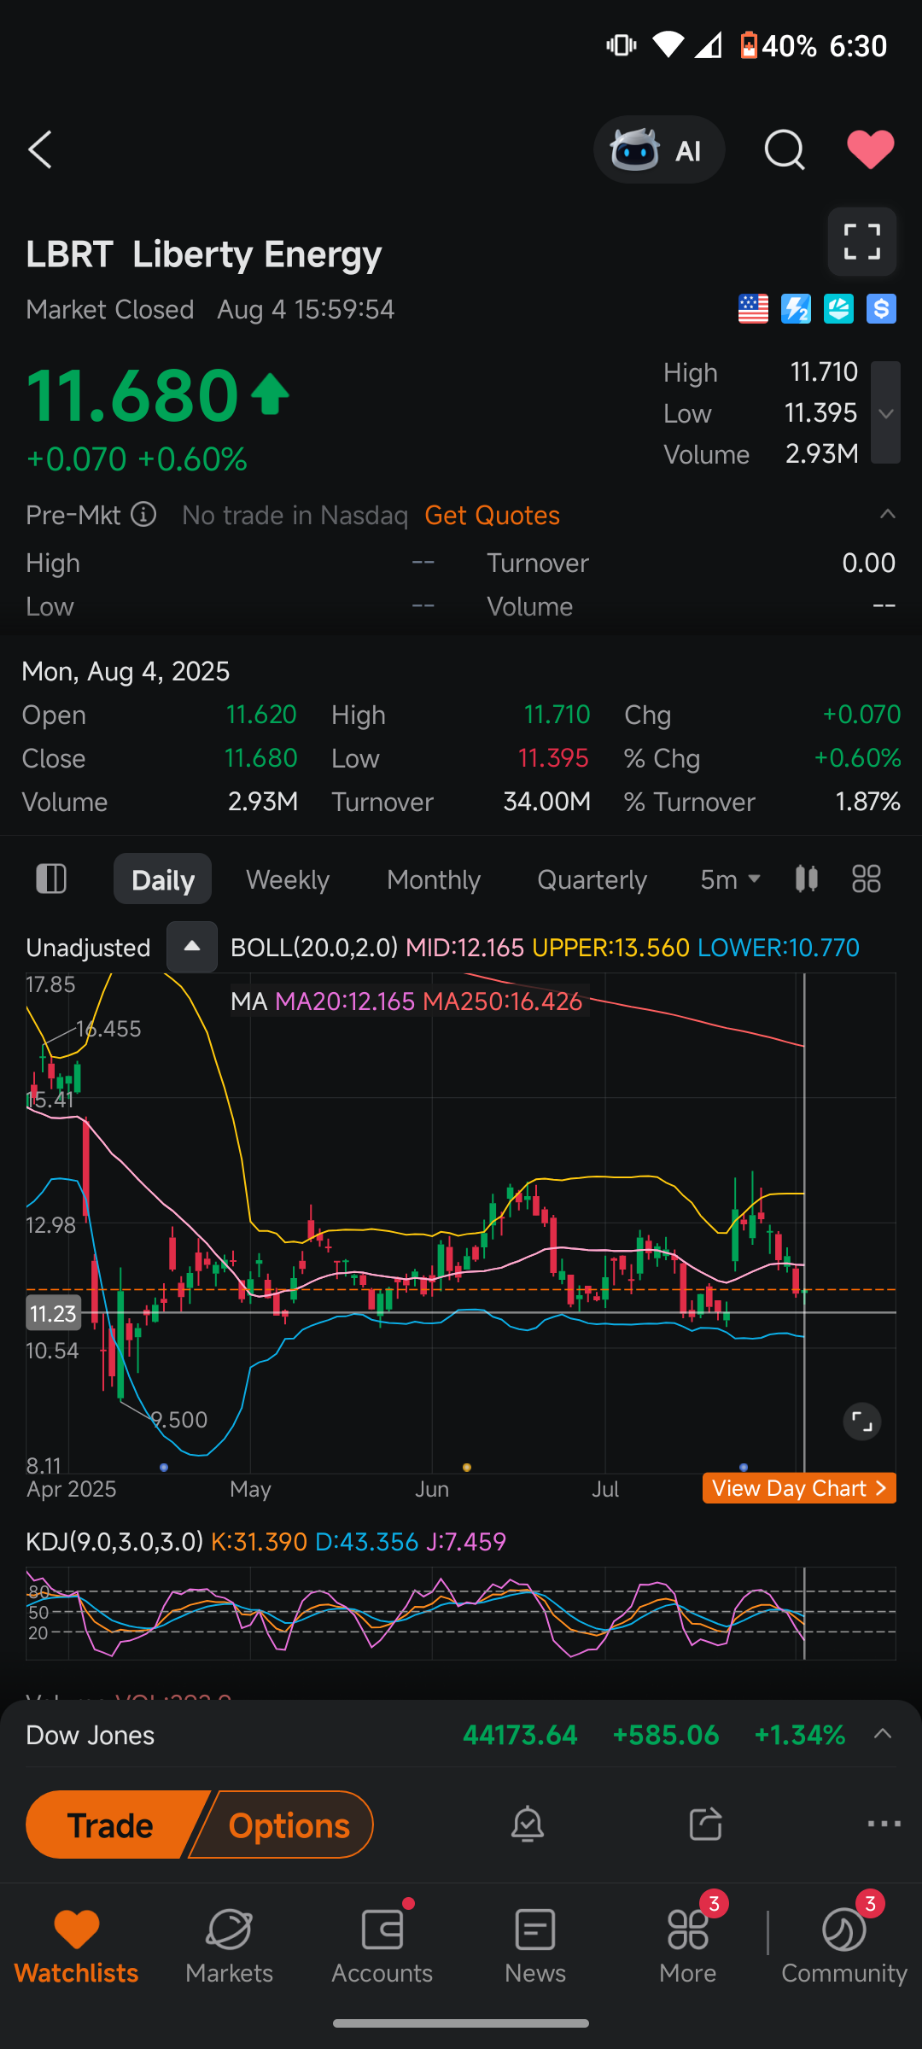The height and width of the screenshot is (2049, 922).
Task: Toggle the chart side panel icon beside Daily
Action: [51, 879]
